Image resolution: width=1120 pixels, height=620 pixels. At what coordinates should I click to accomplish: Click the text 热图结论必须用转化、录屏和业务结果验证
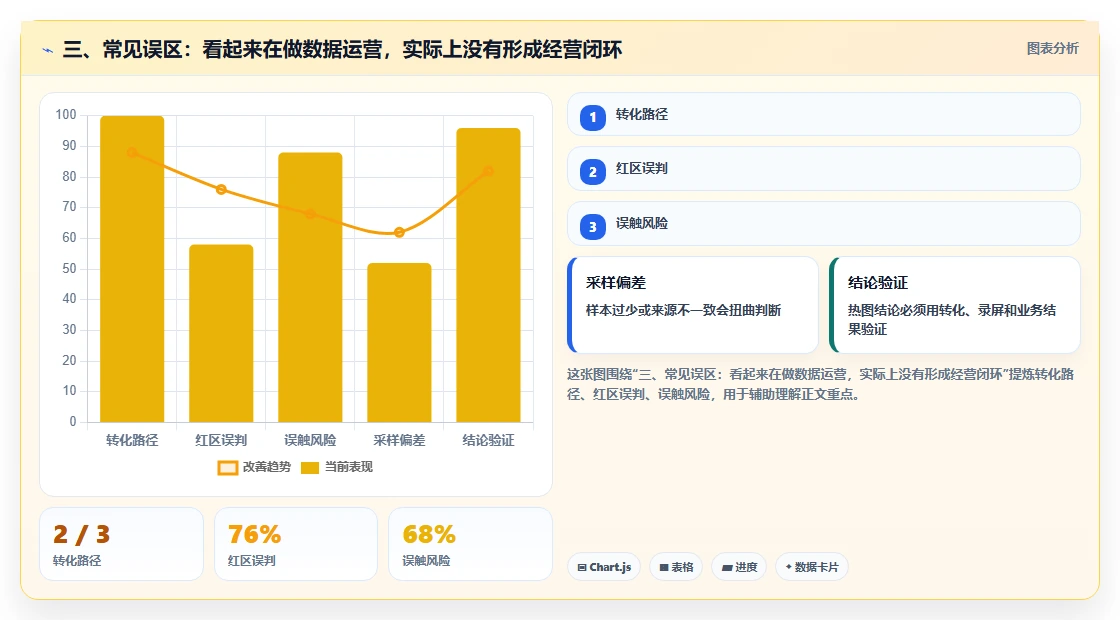pyautogui.click(x=952, y=320)
